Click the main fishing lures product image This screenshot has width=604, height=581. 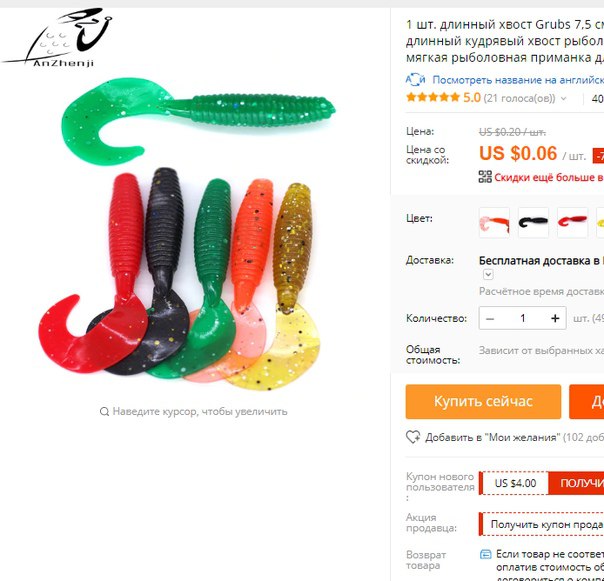(186, 233)
